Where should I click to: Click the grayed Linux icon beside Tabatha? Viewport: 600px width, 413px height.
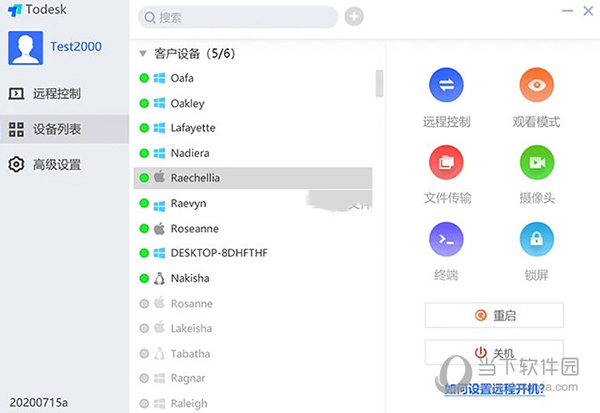coord(159,353)
